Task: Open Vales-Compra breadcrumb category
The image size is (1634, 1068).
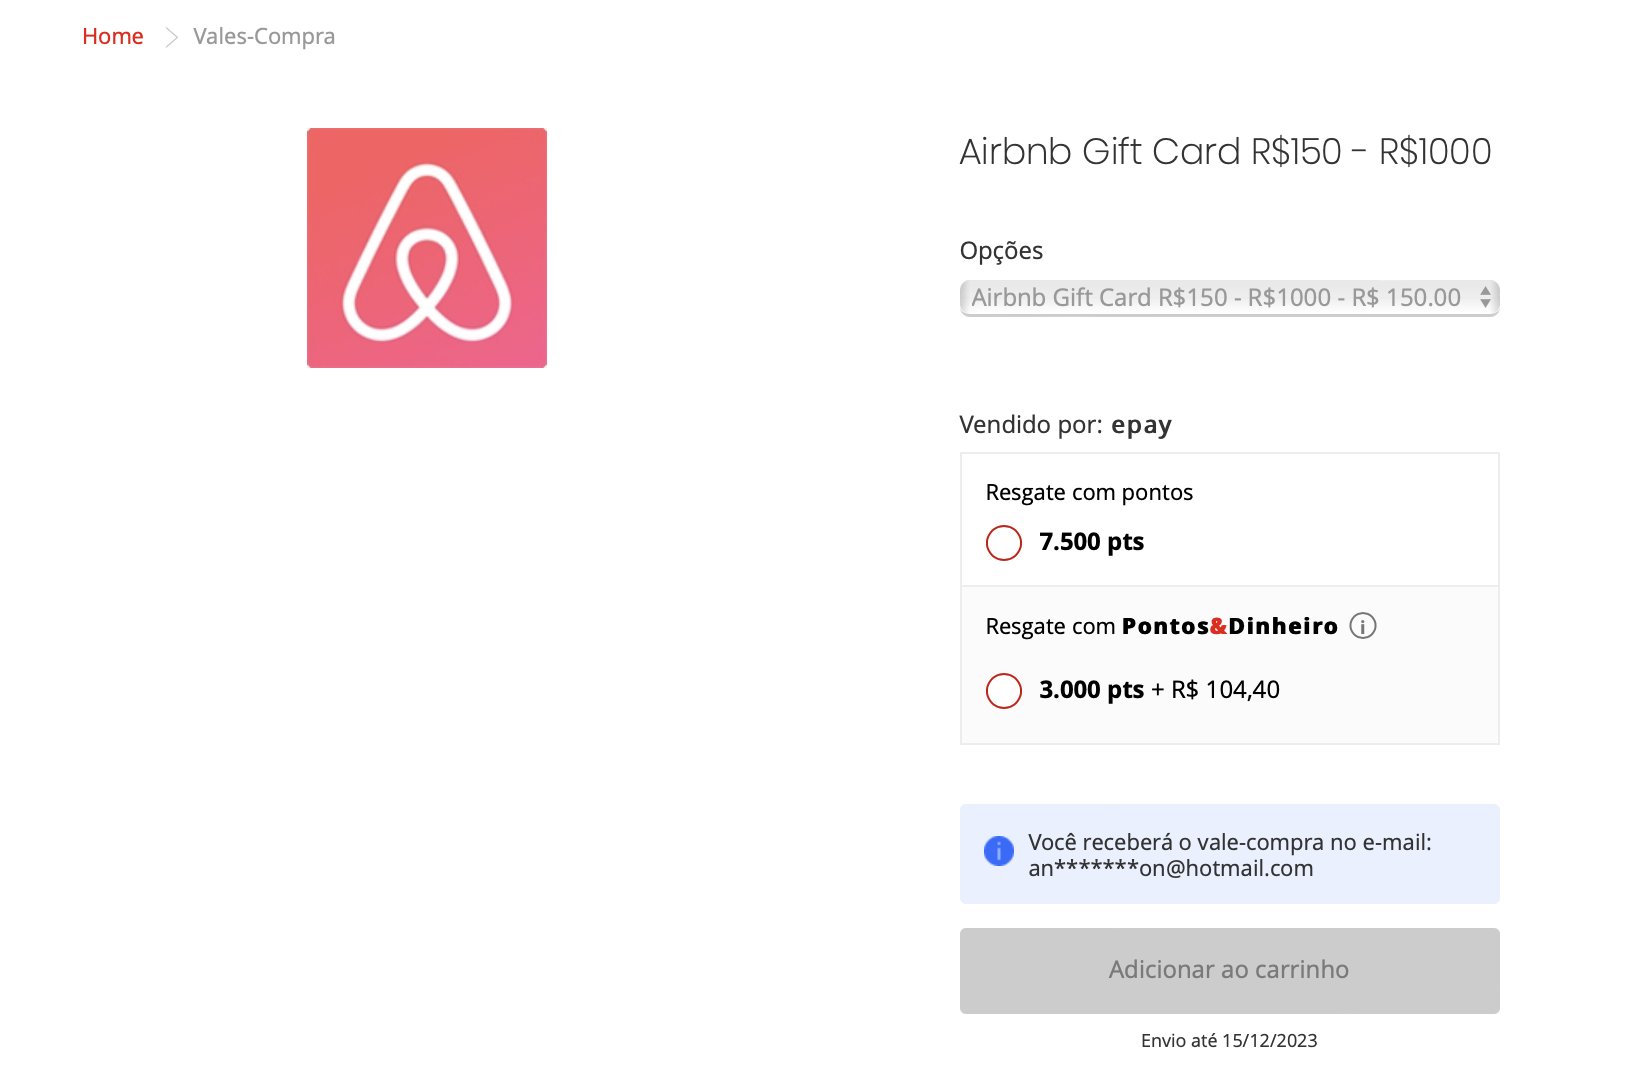Action: tap(264, 37)
